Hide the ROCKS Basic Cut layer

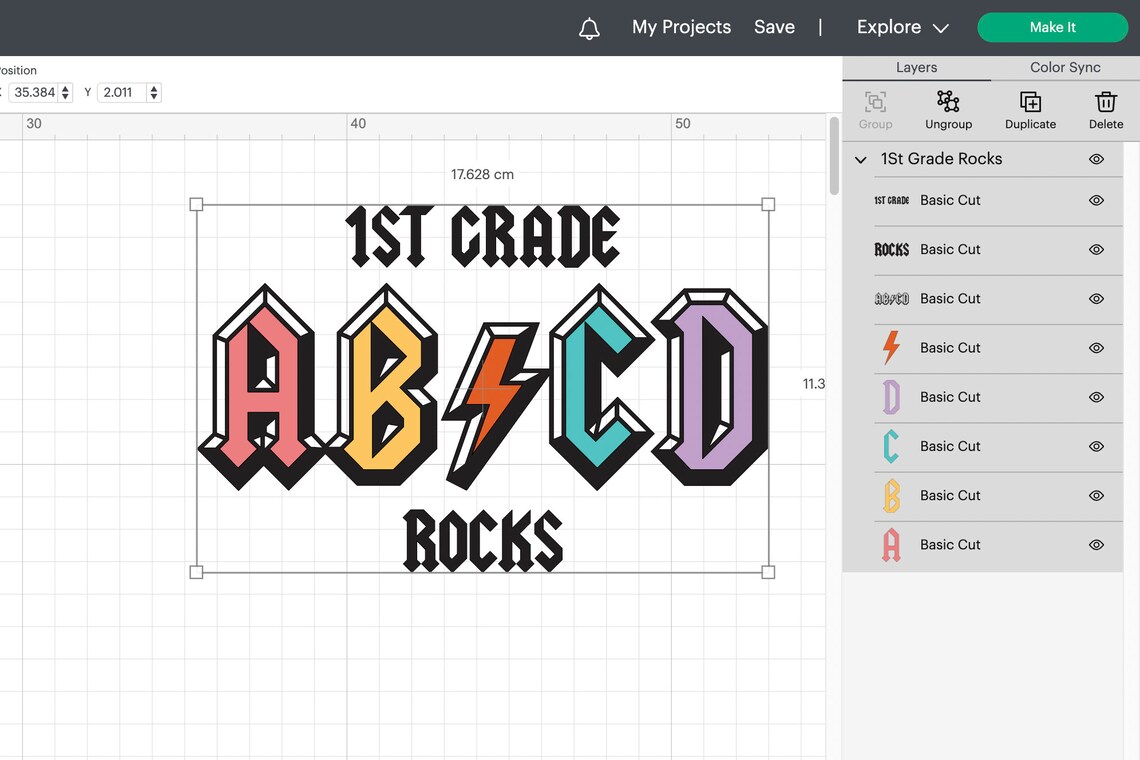1095,249
